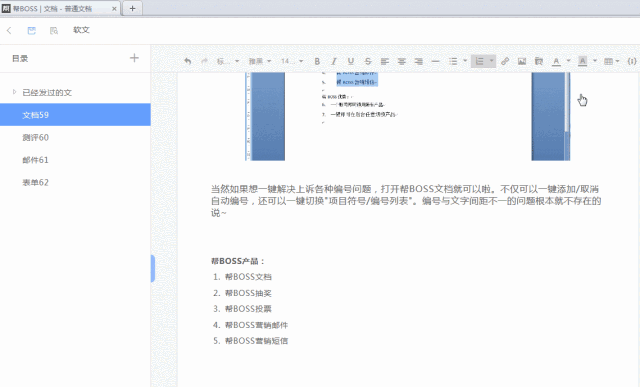The width and height of the screenshot is (640, 387).
Task: Go back with the left arrow
Action: tap(9, 30)
